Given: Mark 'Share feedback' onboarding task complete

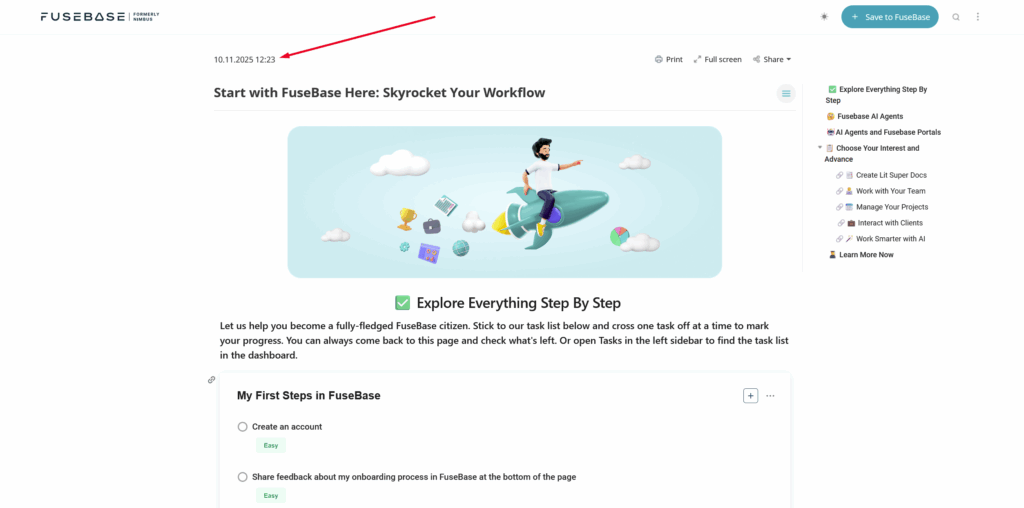Looking at the screenshot, I should (x=243, y=477).
